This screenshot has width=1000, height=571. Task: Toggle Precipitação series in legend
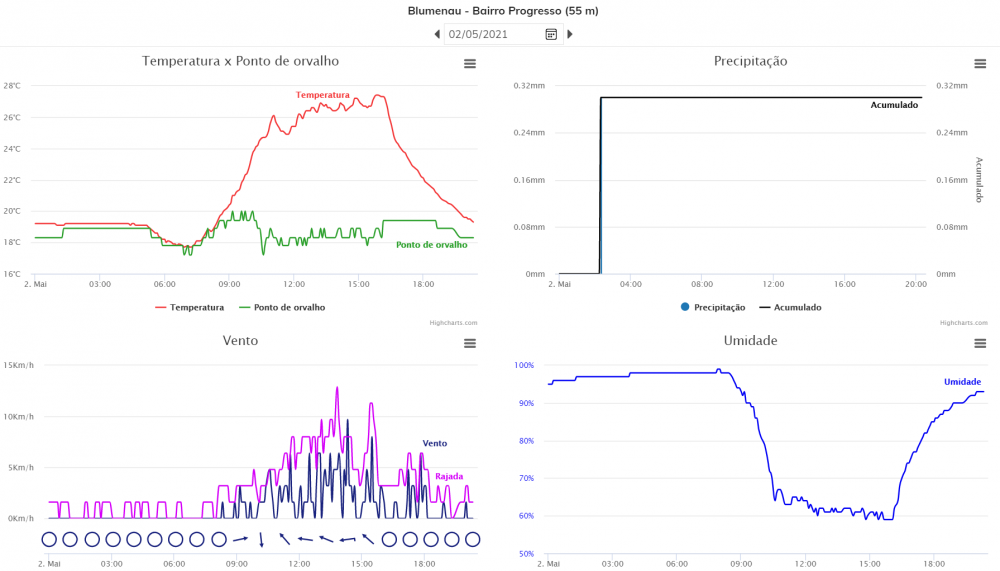click(x=712, y=308)
